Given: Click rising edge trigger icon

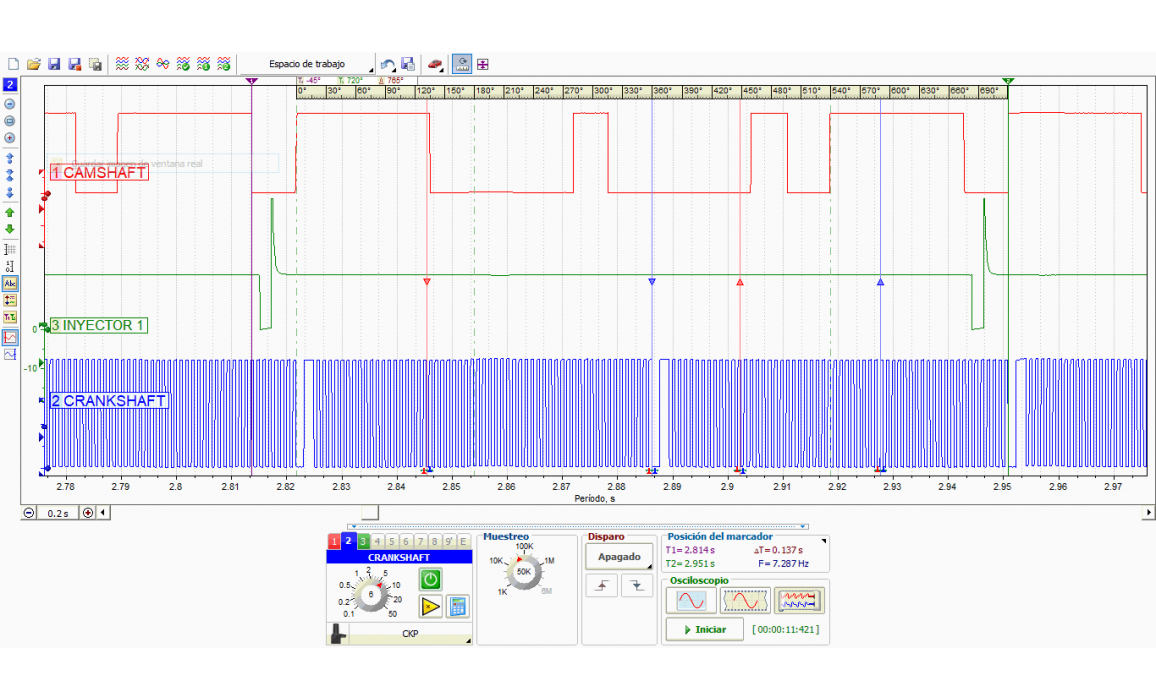Looking at the screenshot, I should (x=602, y=587).
